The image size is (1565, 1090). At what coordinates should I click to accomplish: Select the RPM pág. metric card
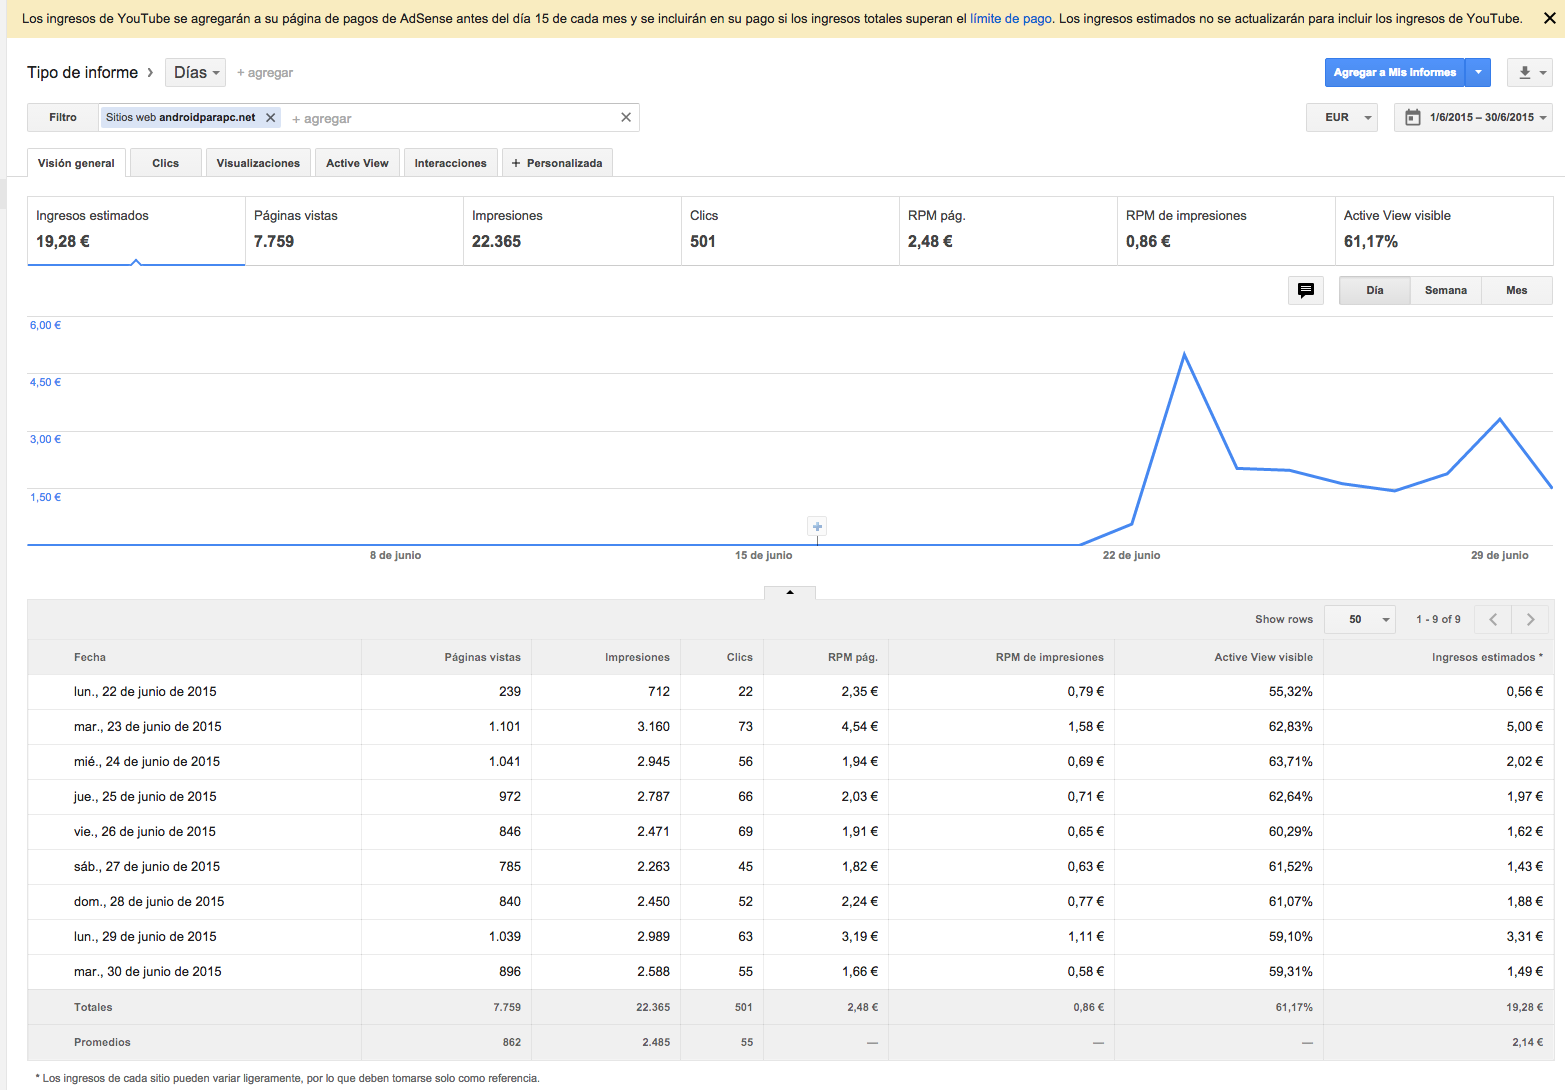(x=1008, y=231)
